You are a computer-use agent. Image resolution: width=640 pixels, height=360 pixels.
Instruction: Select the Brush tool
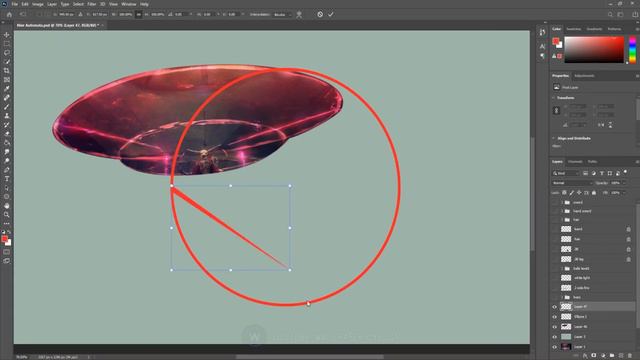pyautogui.click(x=7, y=107)
